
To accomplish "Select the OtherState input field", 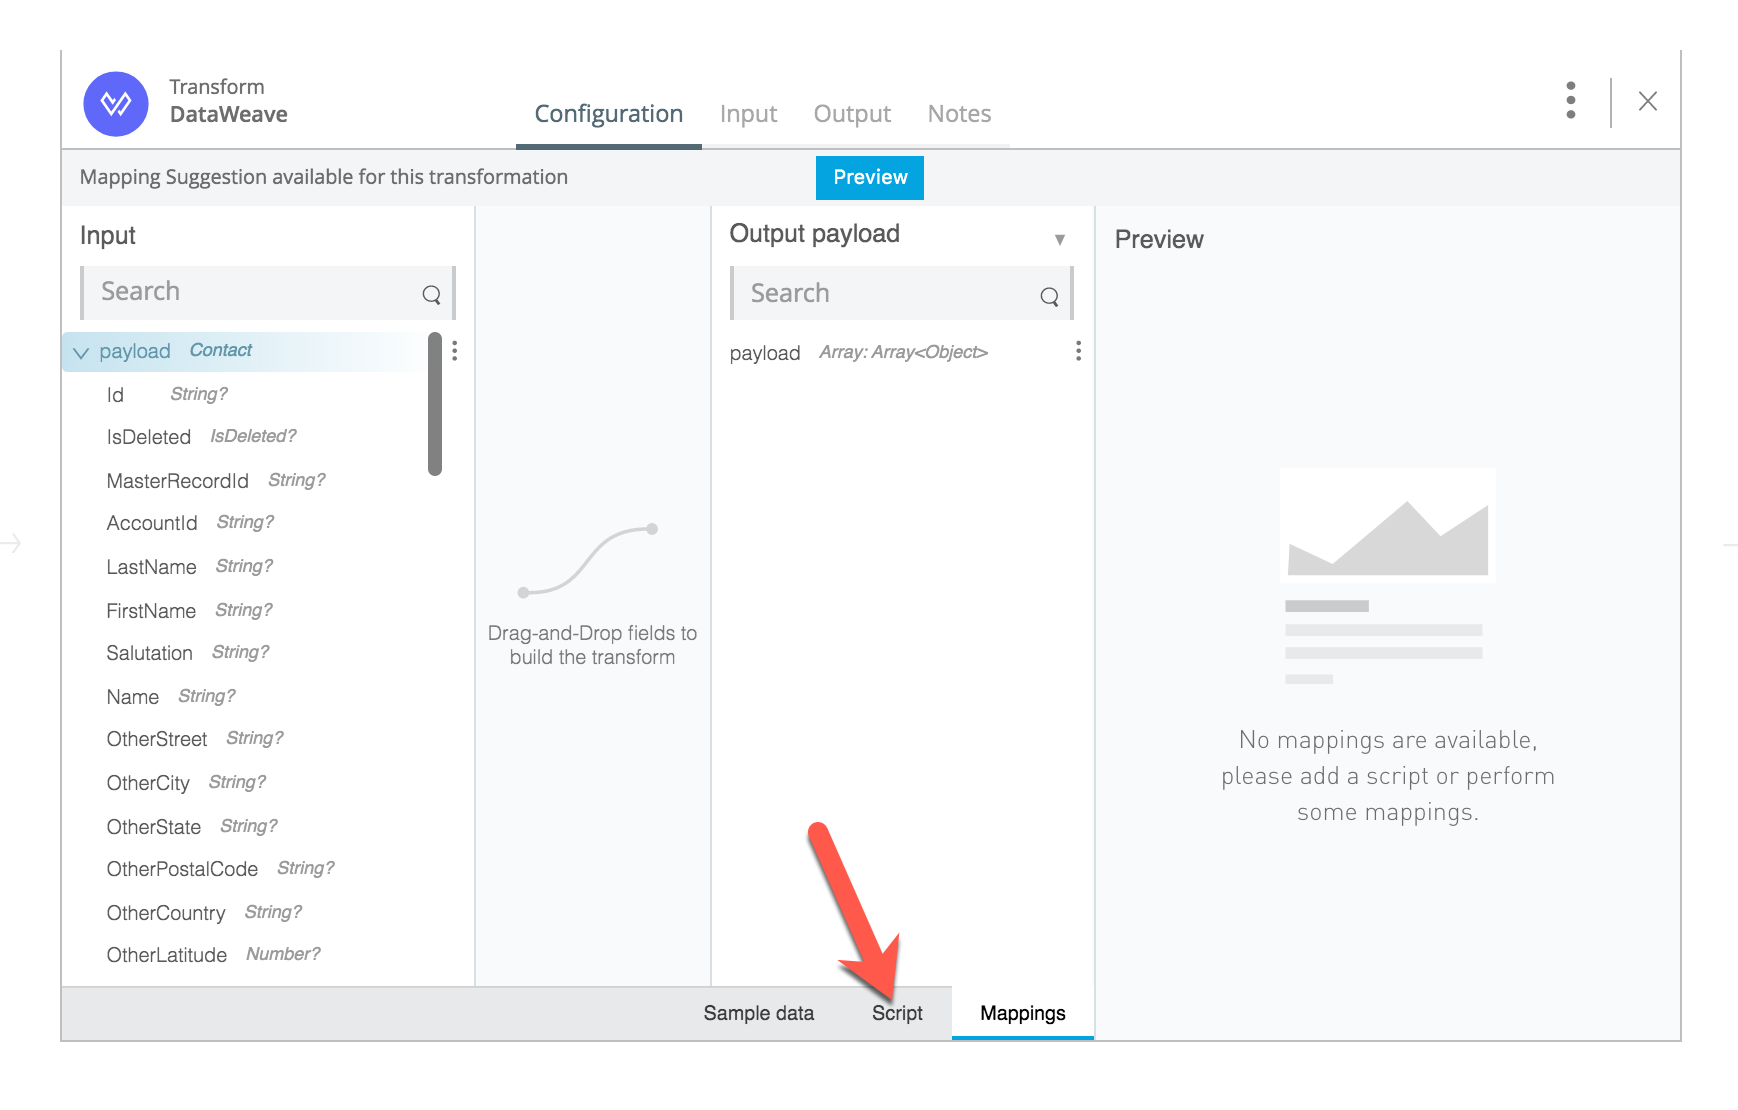I will coord(192,827).
